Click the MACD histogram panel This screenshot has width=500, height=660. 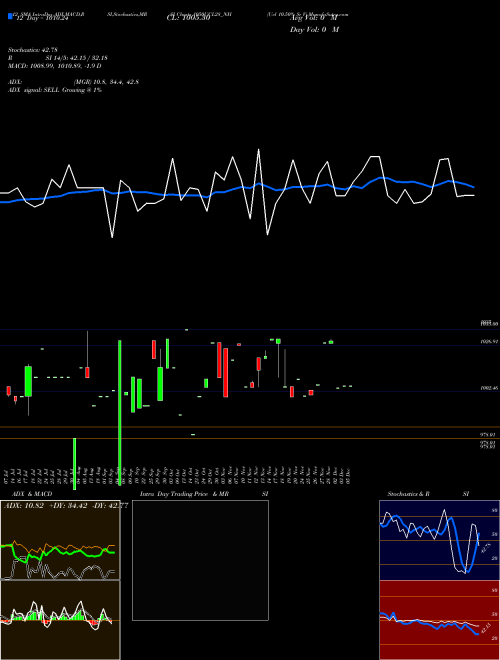pos(60,620)
